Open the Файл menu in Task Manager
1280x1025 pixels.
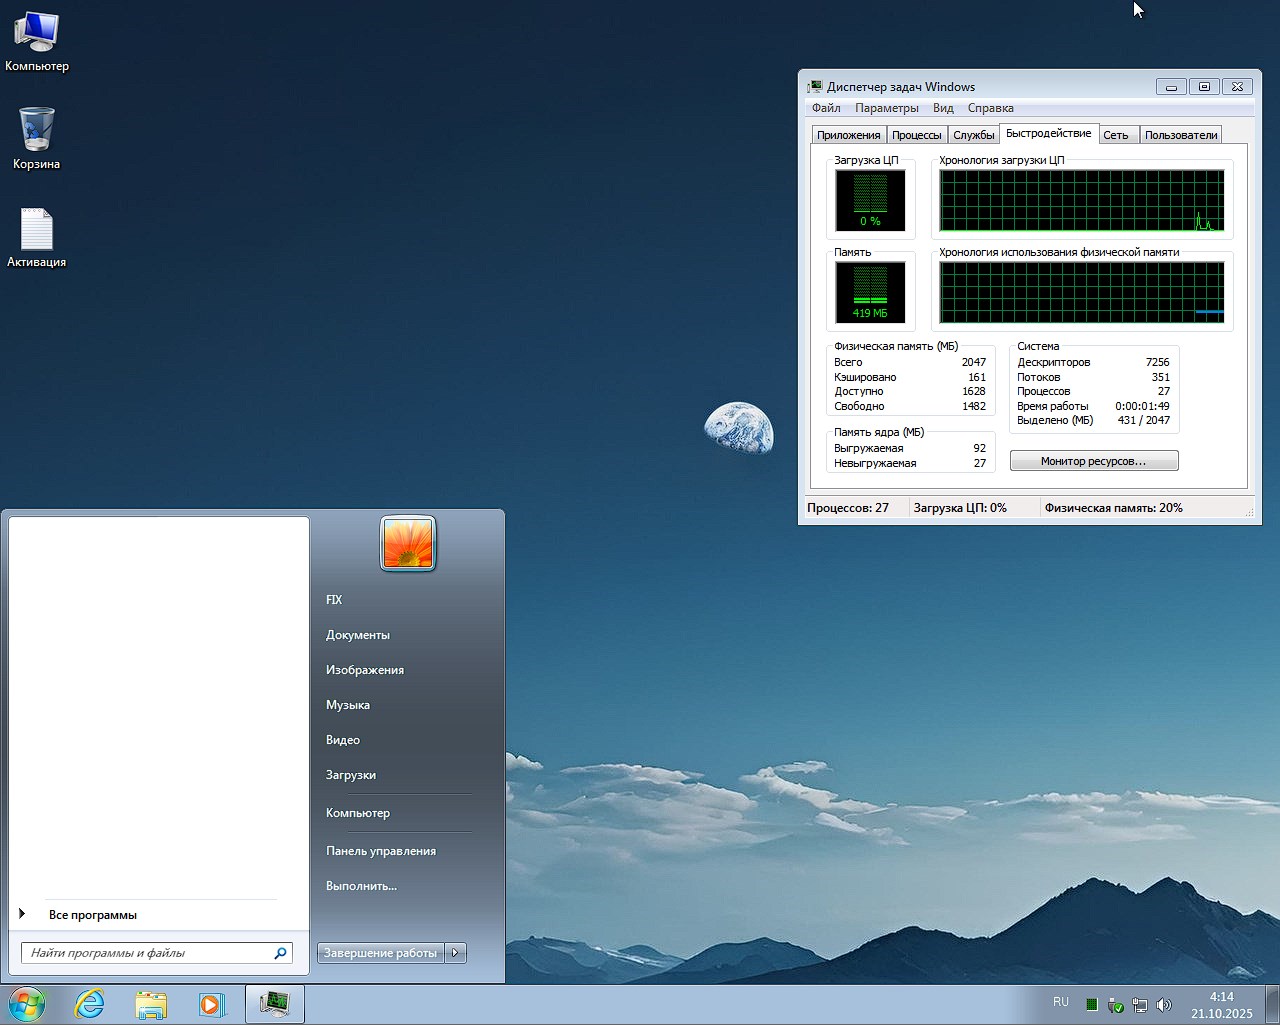point(826,108)
